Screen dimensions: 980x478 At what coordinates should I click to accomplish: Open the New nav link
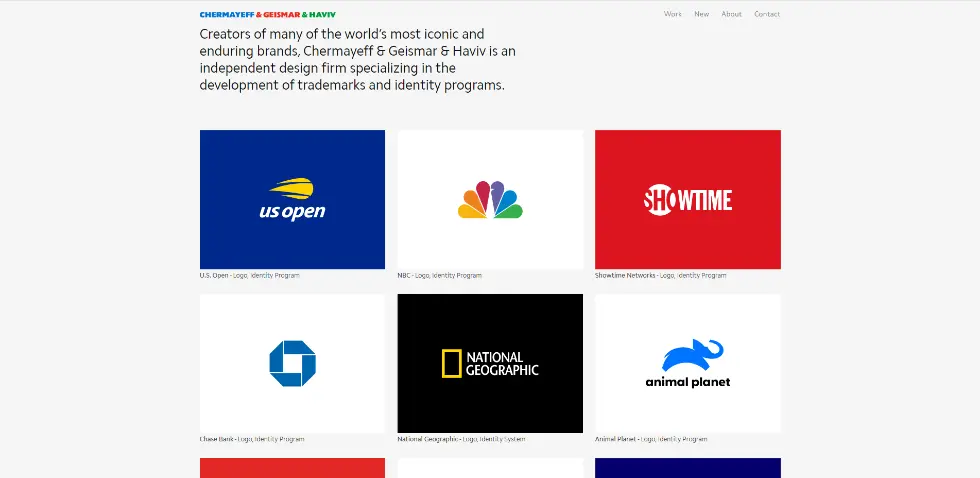click(x=701, y=14)
